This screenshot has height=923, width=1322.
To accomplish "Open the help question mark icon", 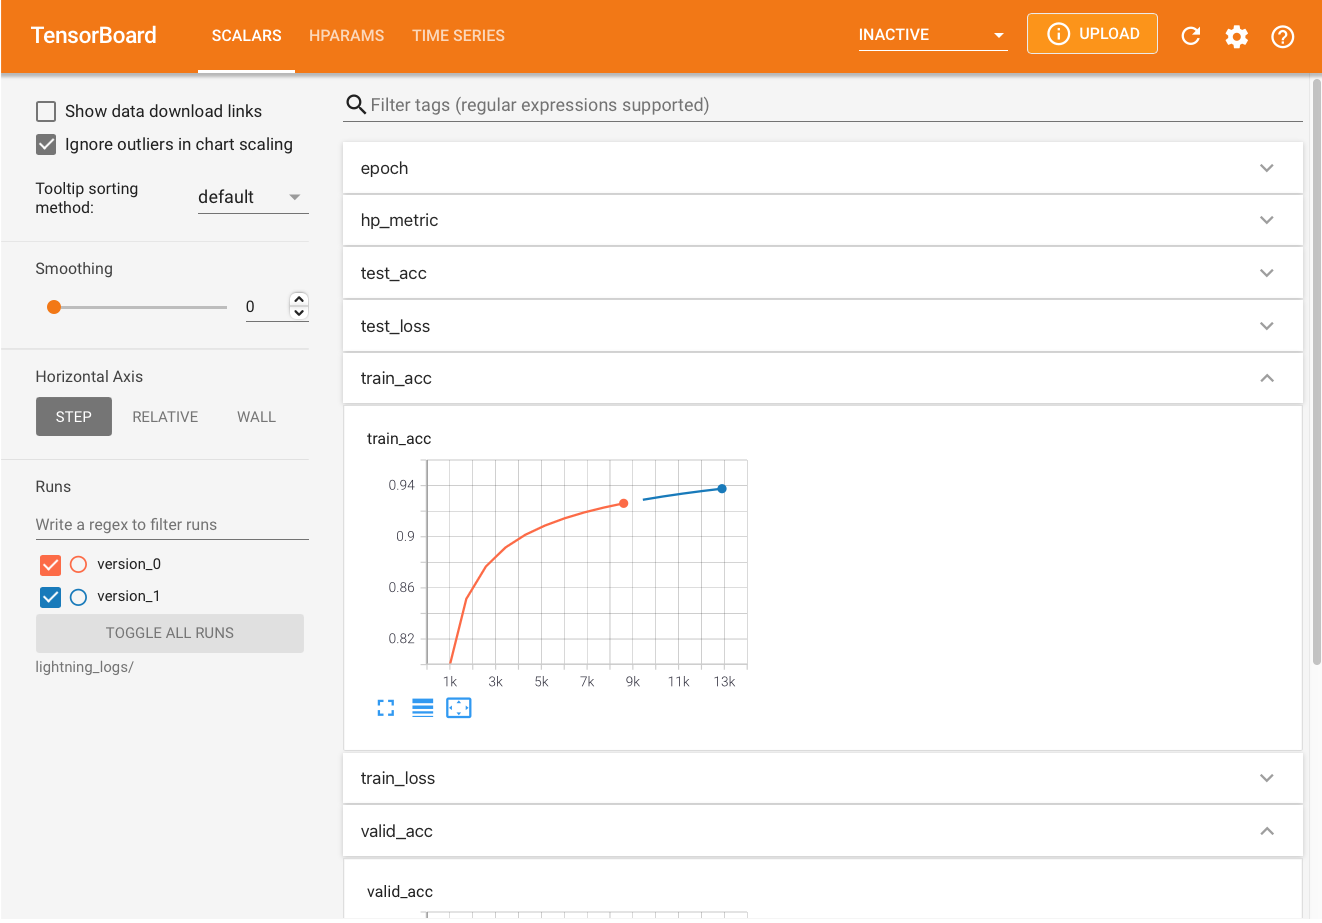I will tap(1283, 37).
